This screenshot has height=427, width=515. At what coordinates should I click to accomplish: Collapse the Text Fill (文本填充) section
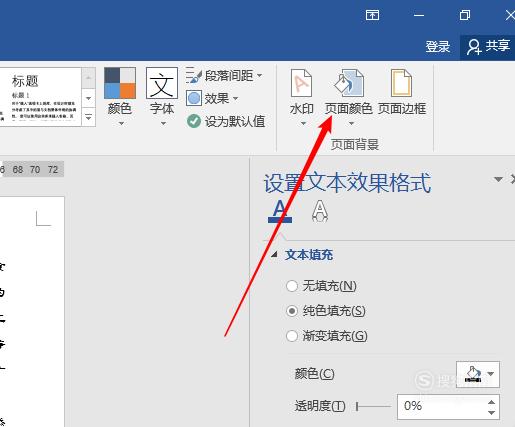coord(274,255)
